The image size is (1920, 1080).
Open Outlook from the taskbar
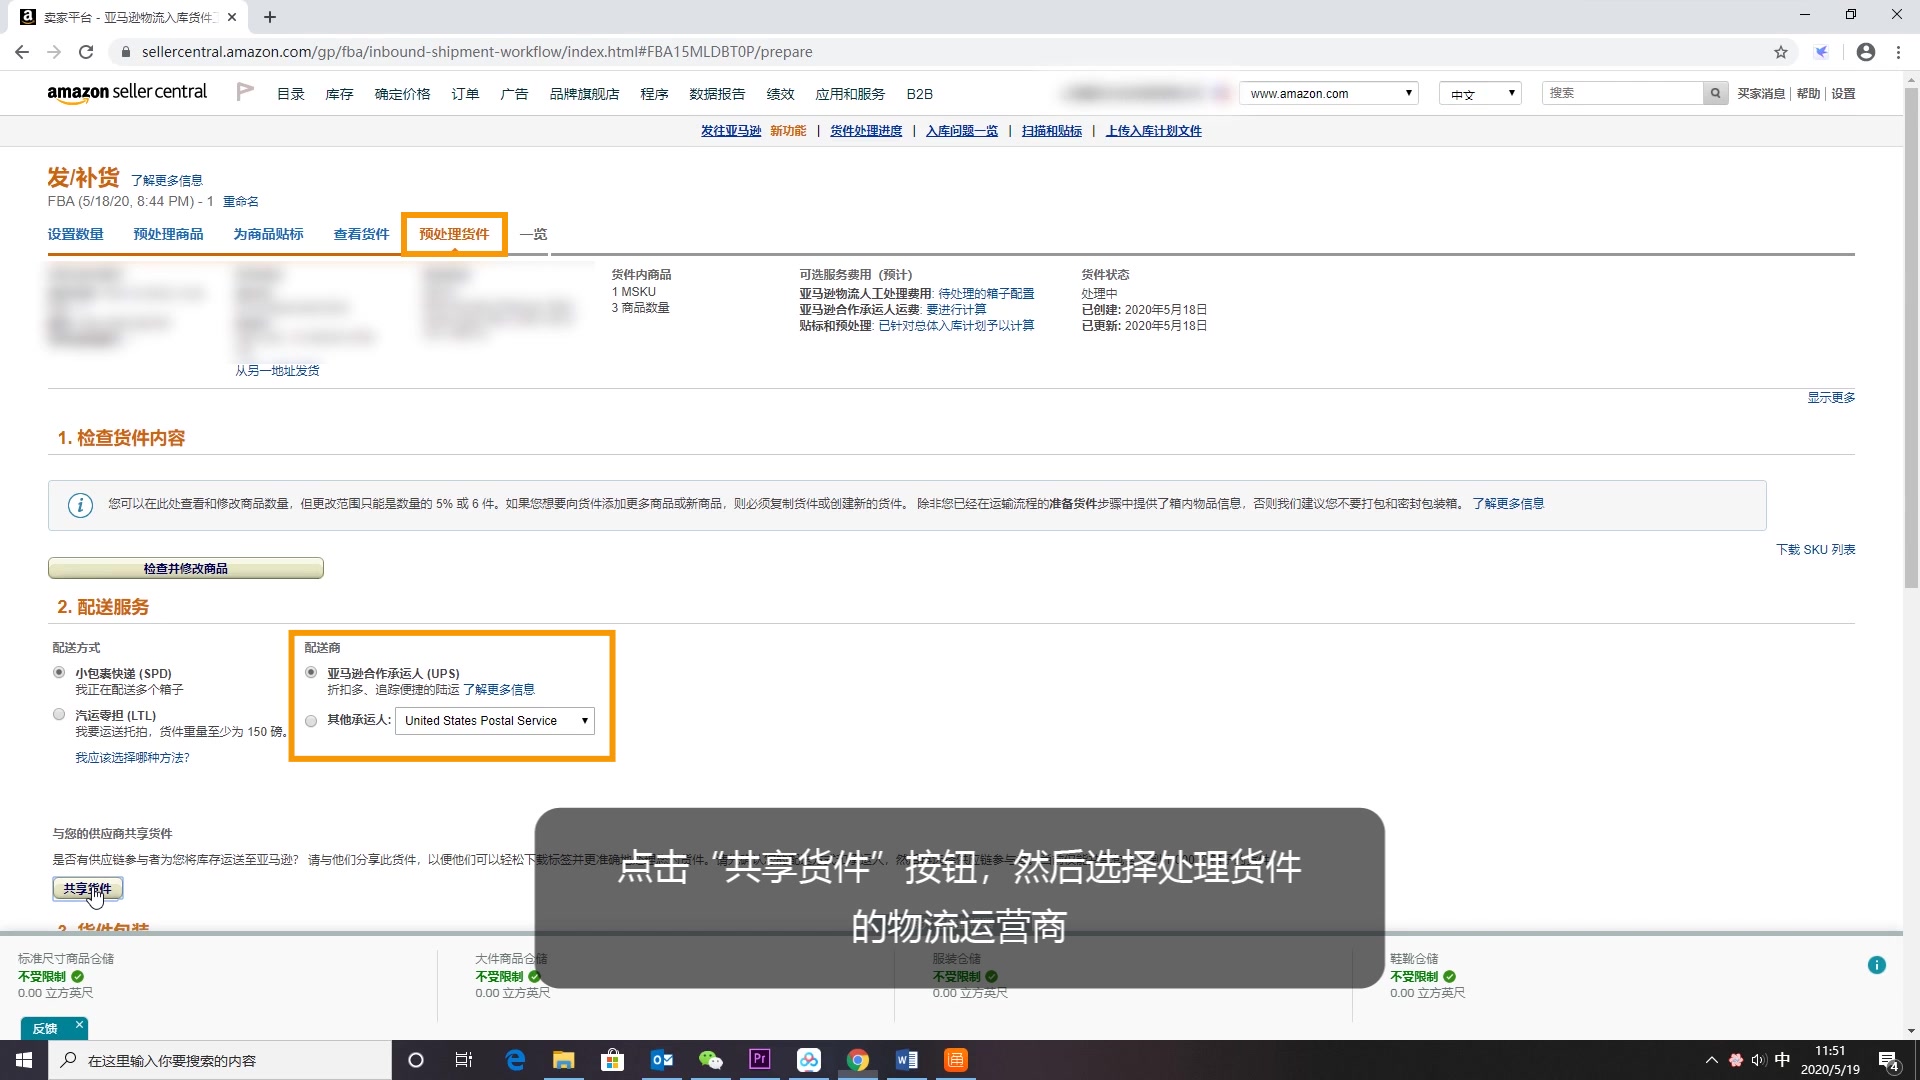tap(662, 1060)
